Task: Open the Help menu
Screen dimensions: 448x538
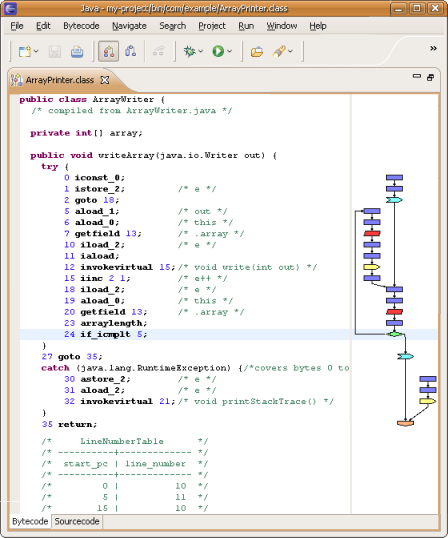Action: (318, 26)
